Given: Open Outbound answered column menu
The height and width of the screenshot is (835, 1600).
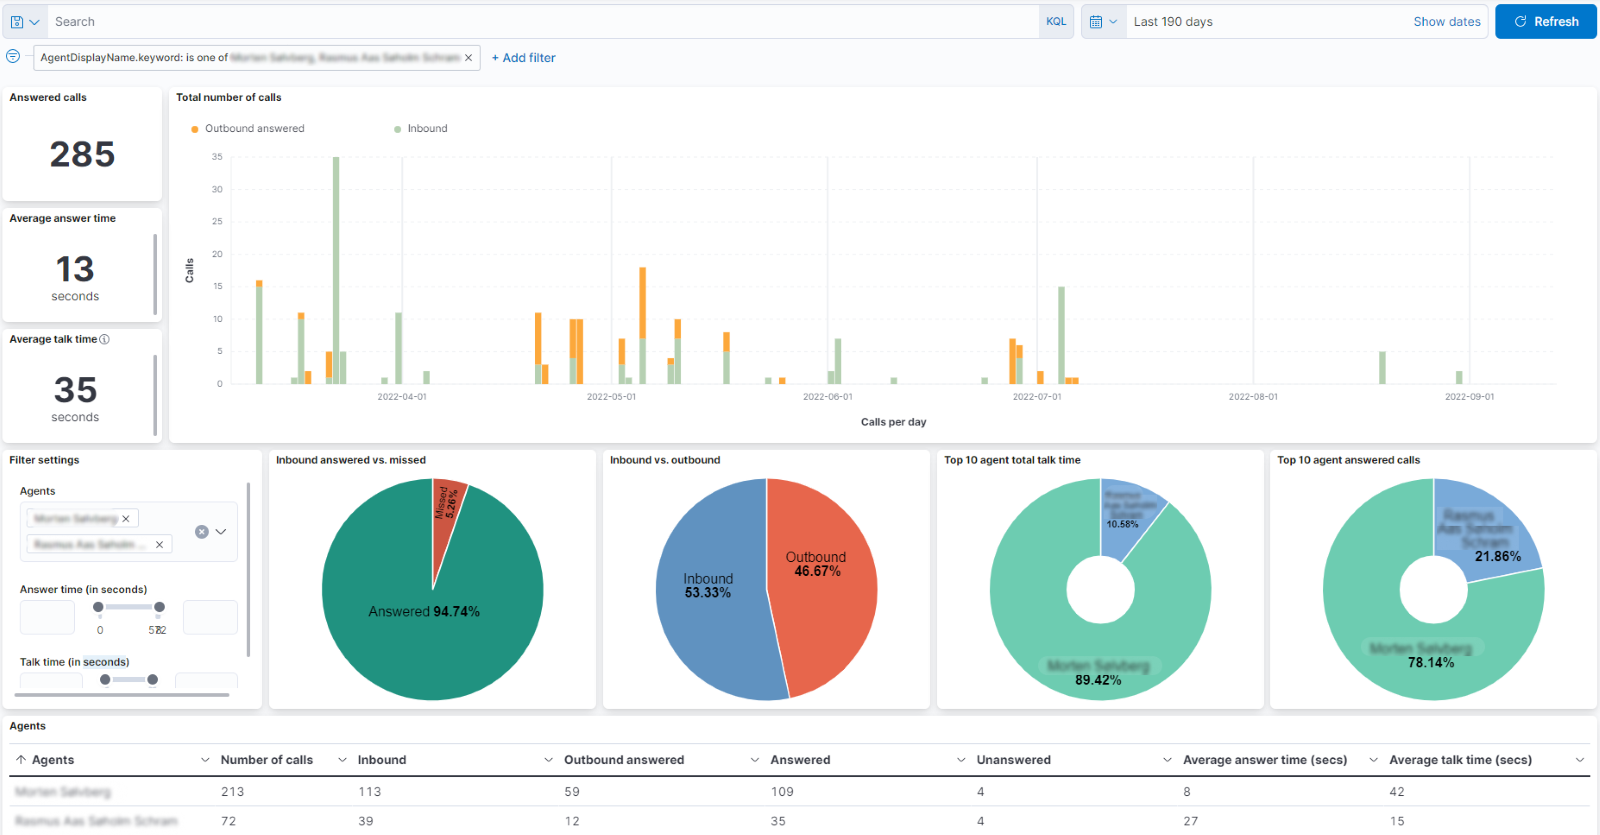Looking at the screenshot, I should point(755,760).
